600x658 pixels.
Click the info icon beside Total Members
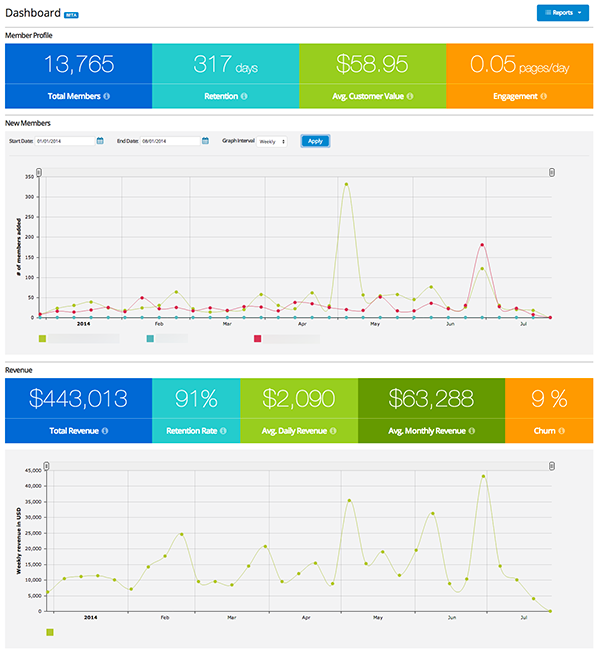click(107, 96)
